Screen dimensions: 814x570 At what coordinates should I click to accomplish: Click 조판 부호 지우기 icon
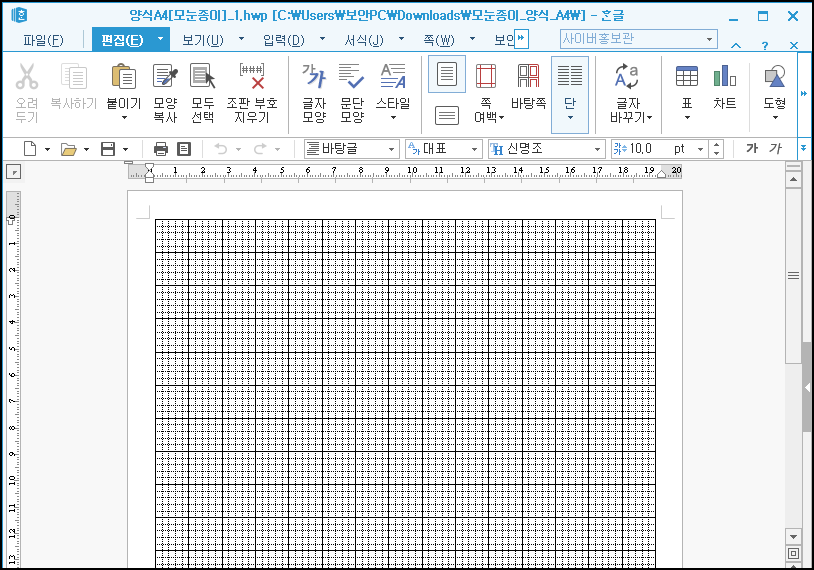coord(252,76)
